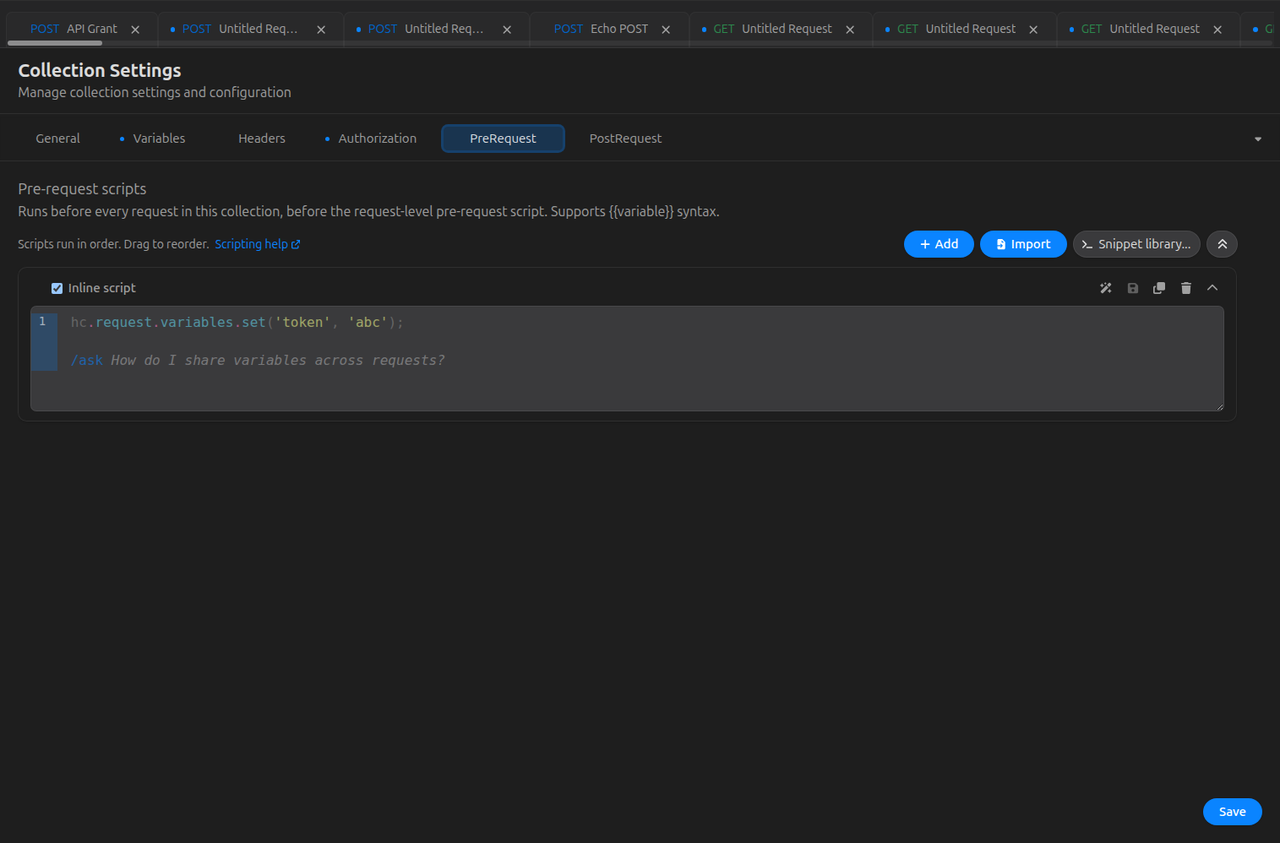
Task: Delete the Inline script with the trash icon
Action: coord(1186,288)
